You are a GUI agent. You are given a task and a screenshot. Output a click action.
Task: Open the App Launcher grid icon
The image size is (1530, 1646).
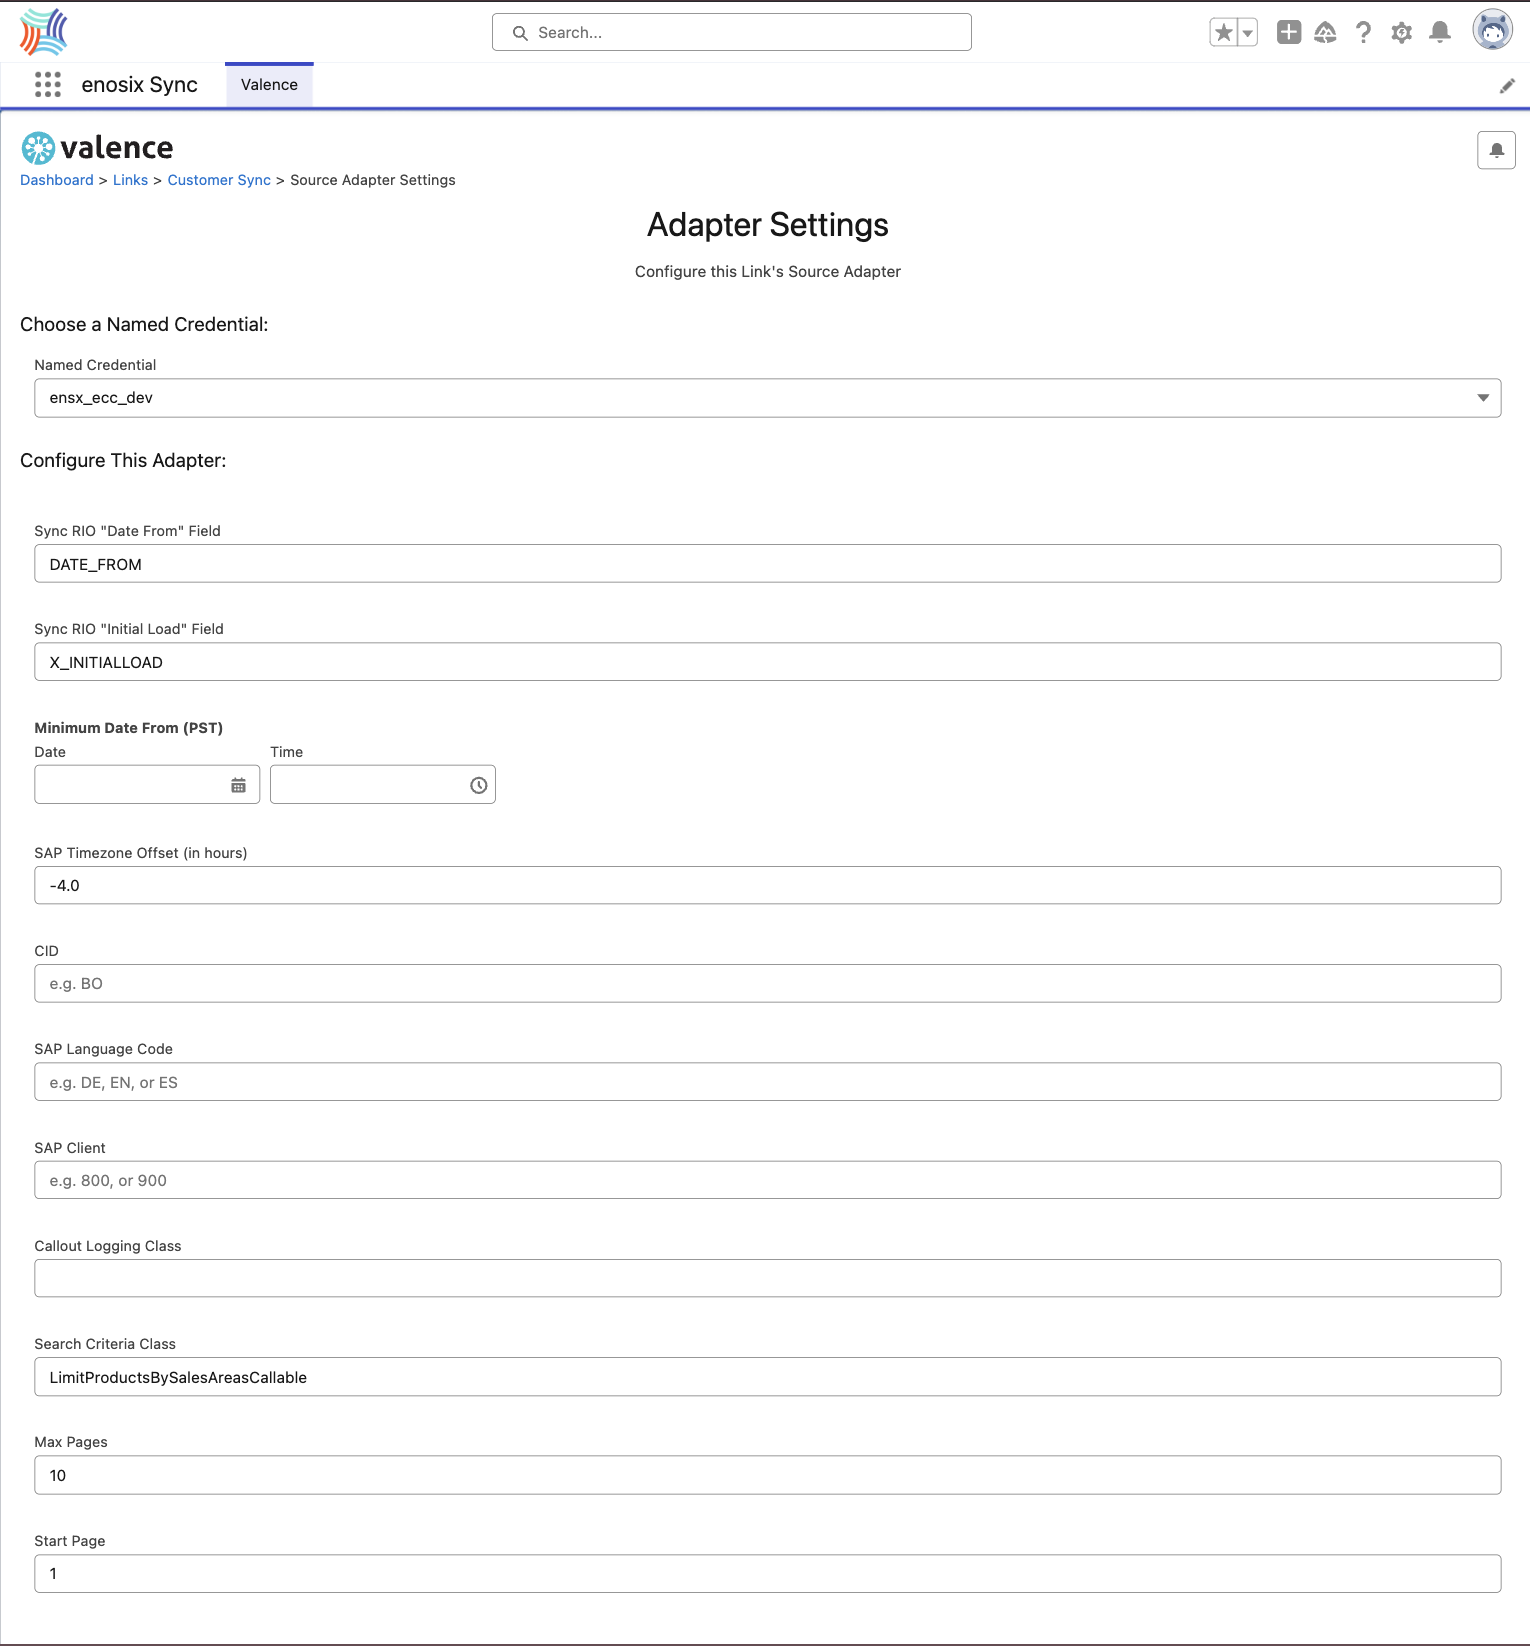pyautogui.click(x=48, y=84)
